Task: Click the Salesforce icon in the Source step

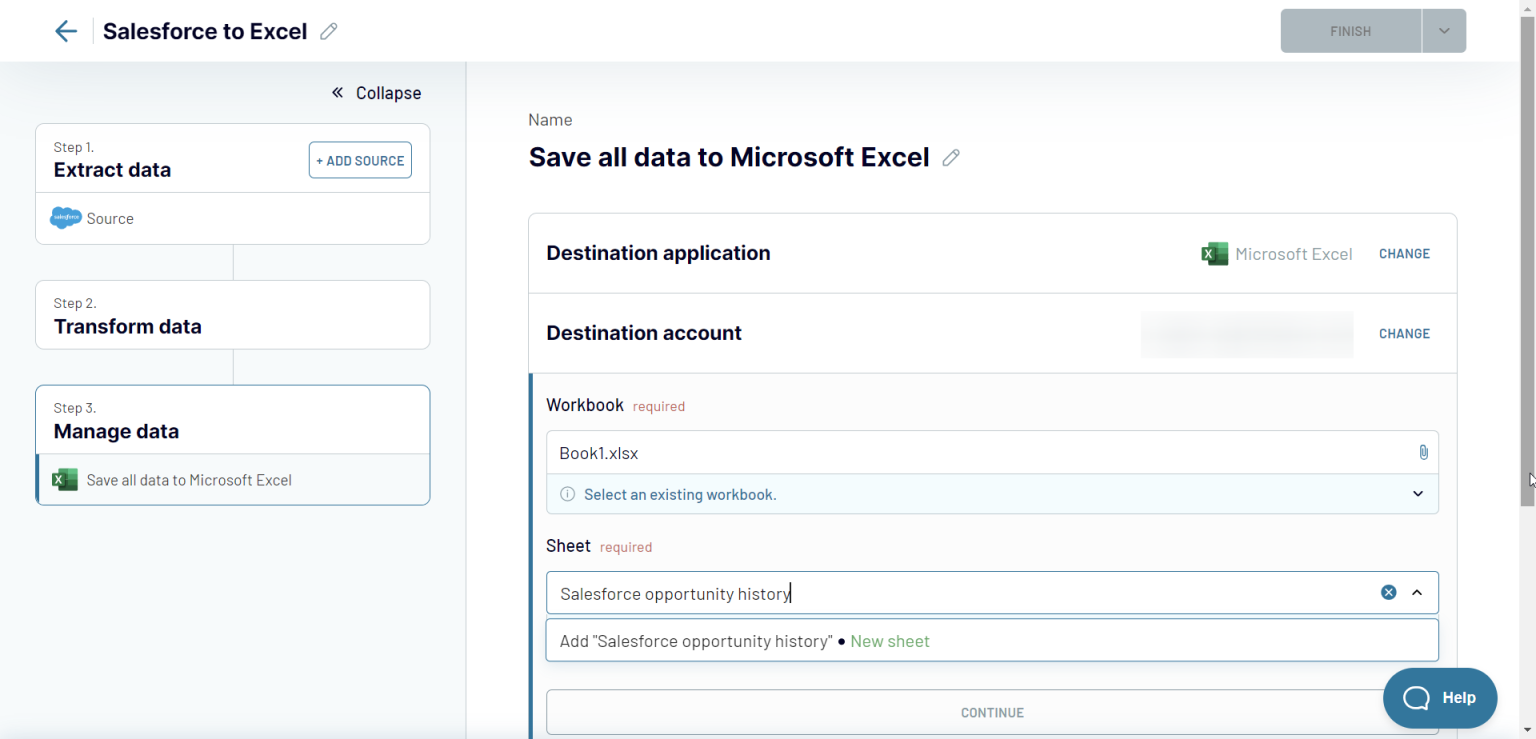Action: tap(64, 218)
